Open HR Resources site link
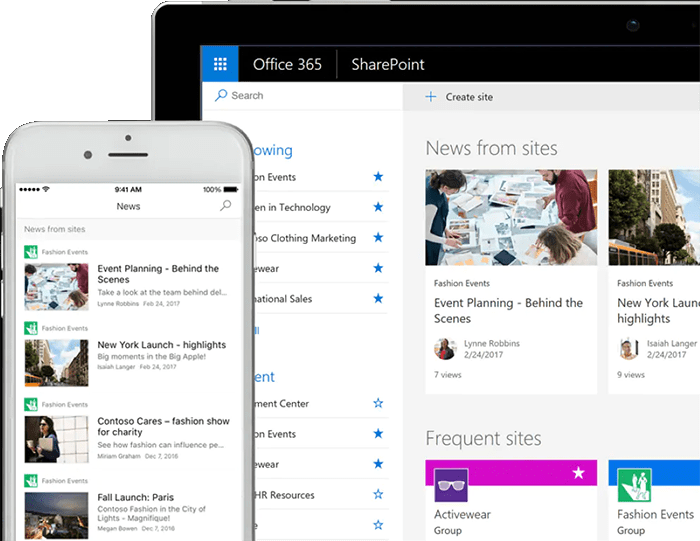The width and height of the screenshot is (700, 541). [x=284, y=495]
